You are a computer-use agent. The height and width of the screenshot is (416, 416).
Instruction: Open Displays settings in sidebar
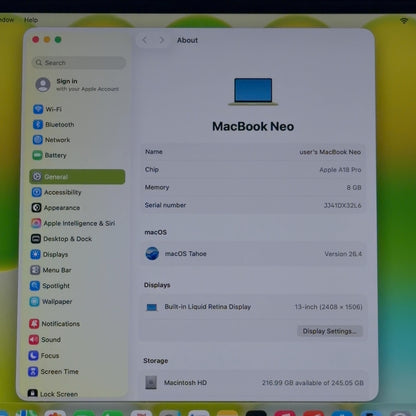pyautogui.click(x=49, y=254)
